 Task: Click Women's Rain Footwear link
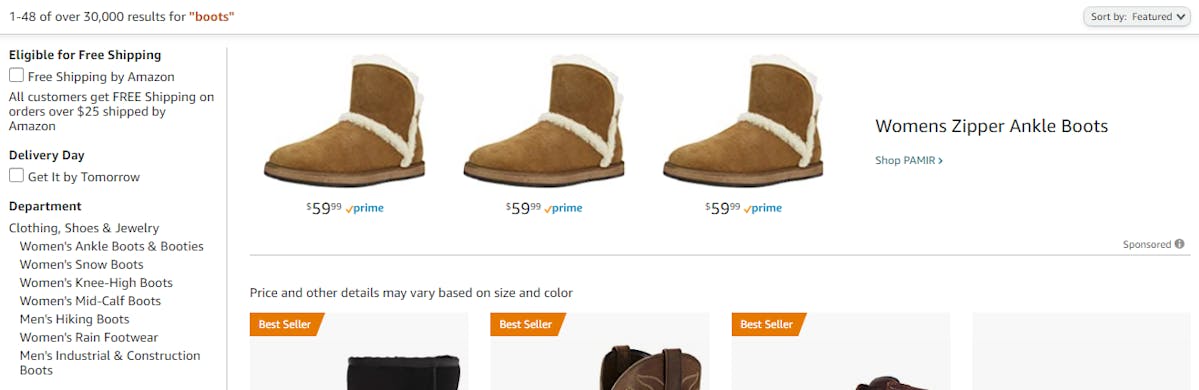coord(89,337)
